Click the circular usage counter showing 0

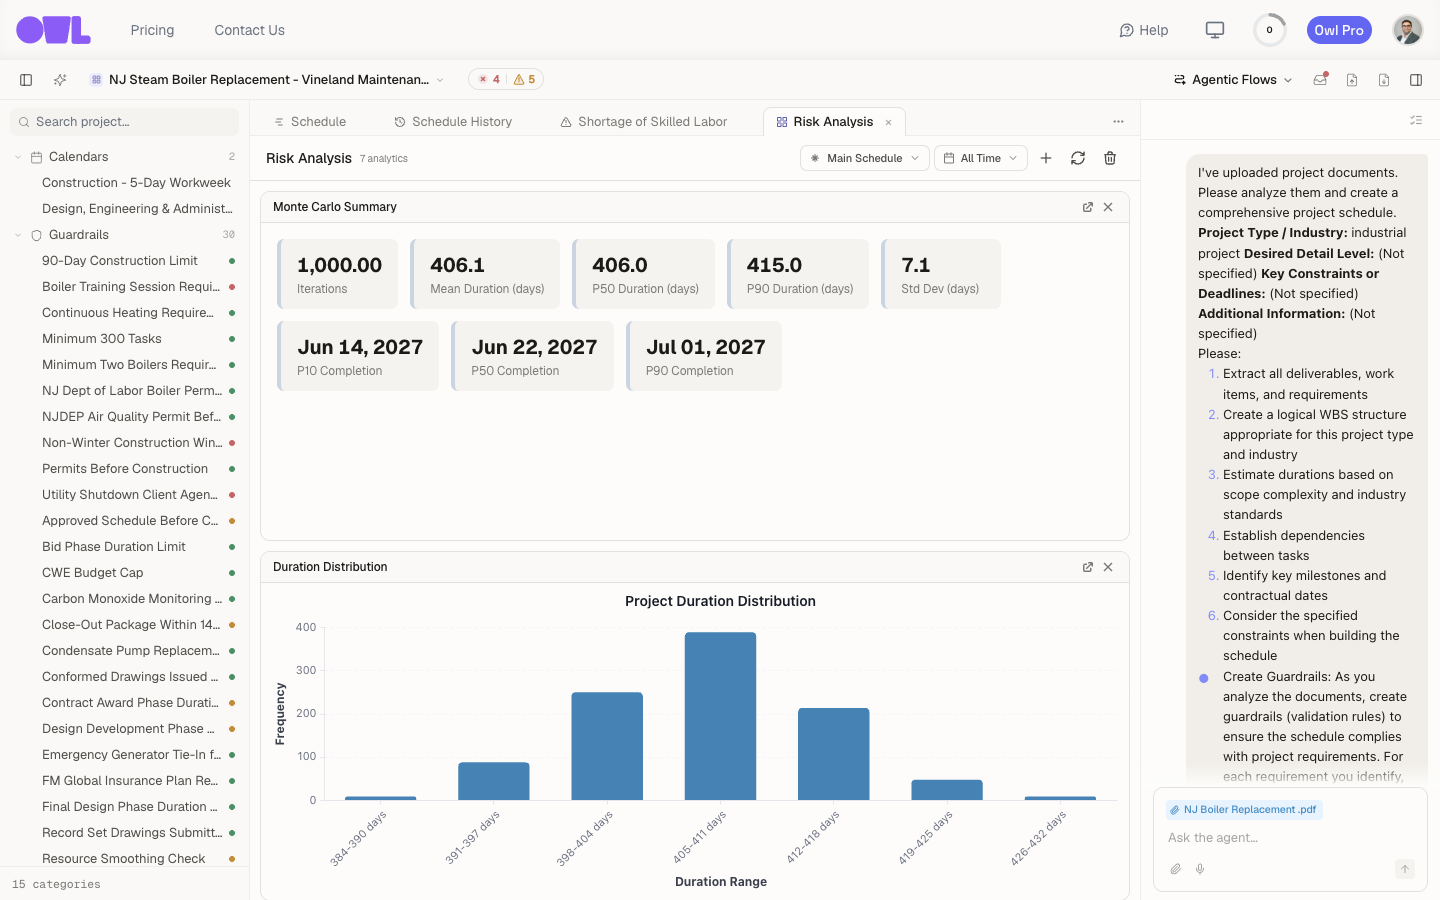tap(1270, 30)
